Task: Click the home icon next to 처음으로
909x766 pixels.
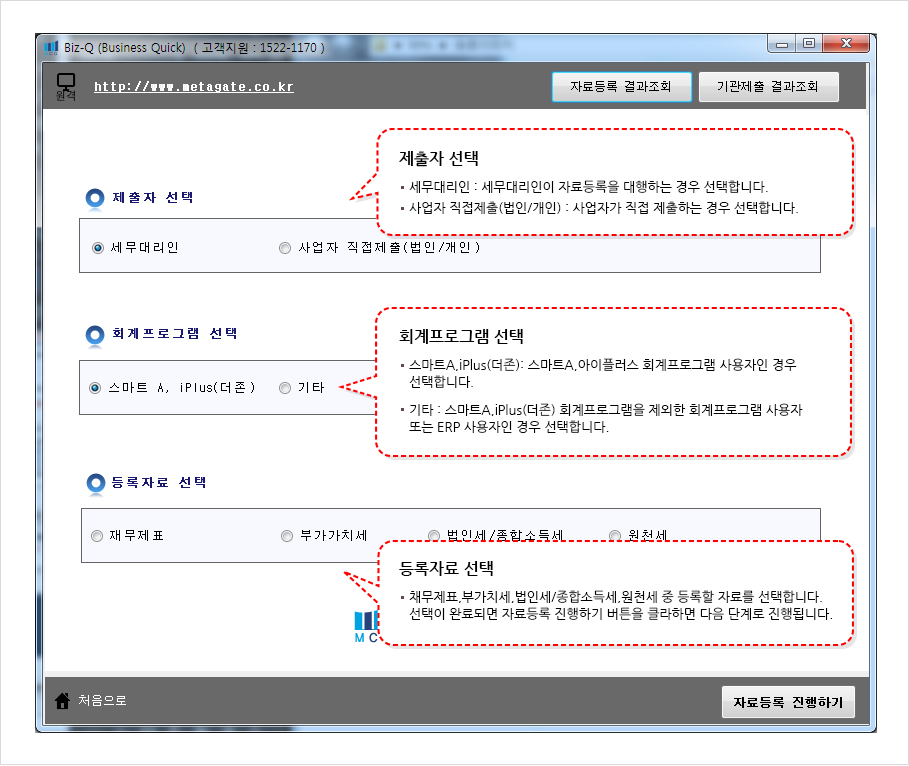Action: 65,700
